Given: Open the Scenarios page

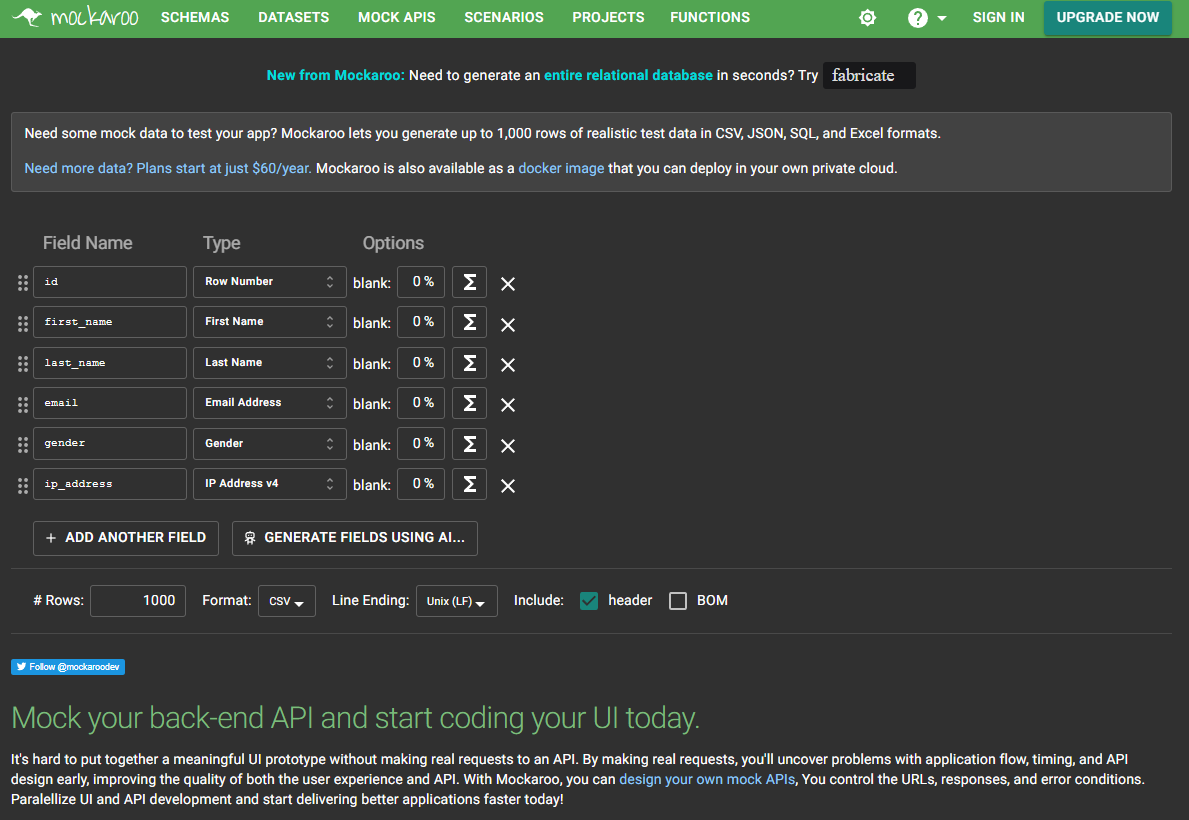Looking at the screenshot, I should point(504,17).
